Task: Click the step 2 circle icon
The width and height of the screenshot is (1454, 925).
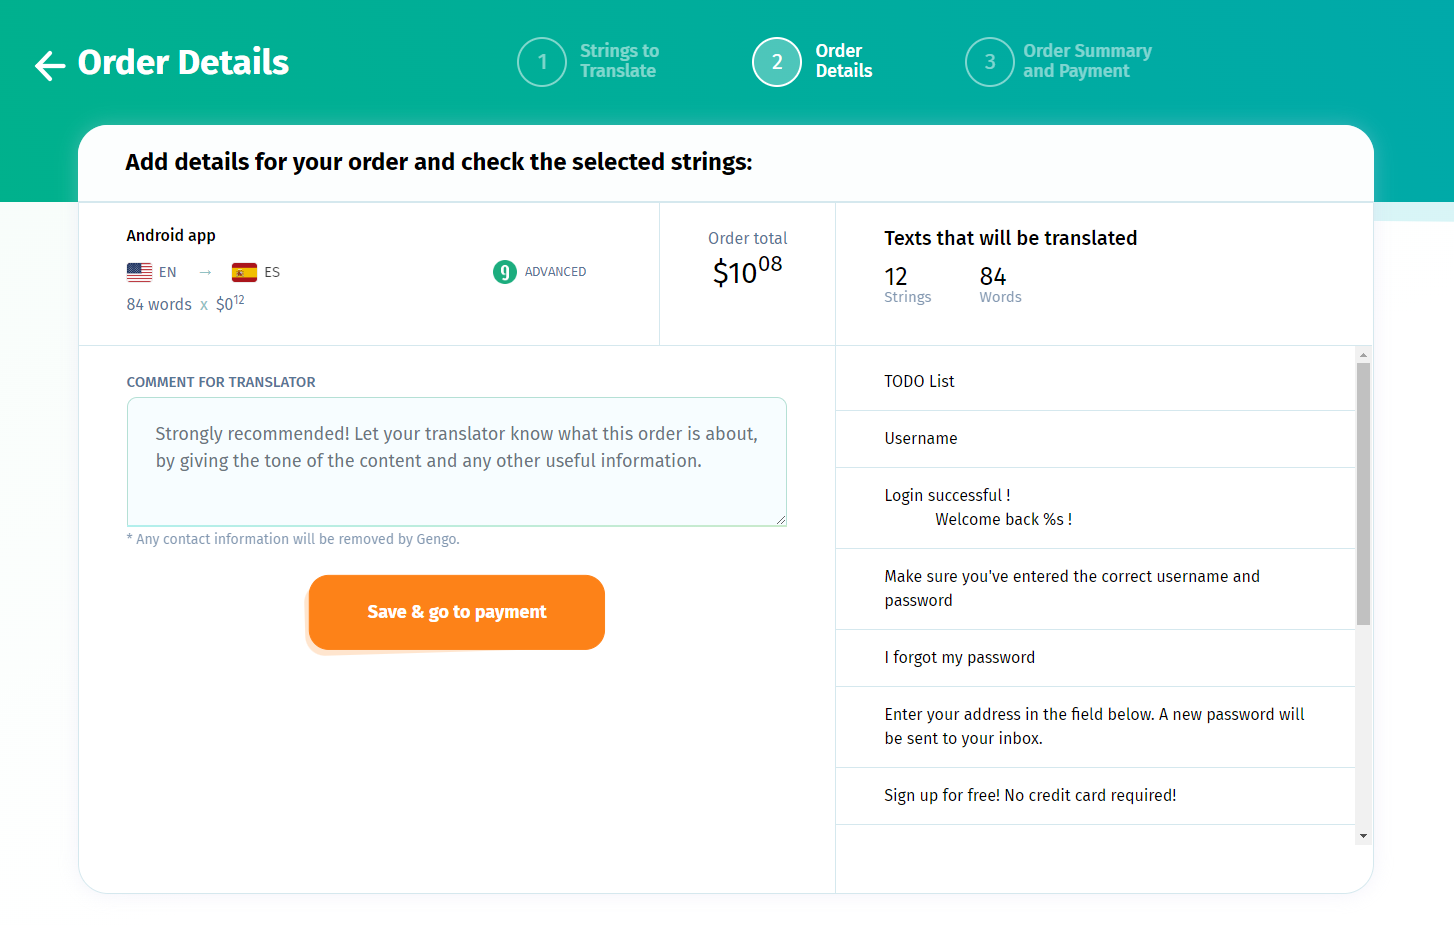Action: point(777,62)
